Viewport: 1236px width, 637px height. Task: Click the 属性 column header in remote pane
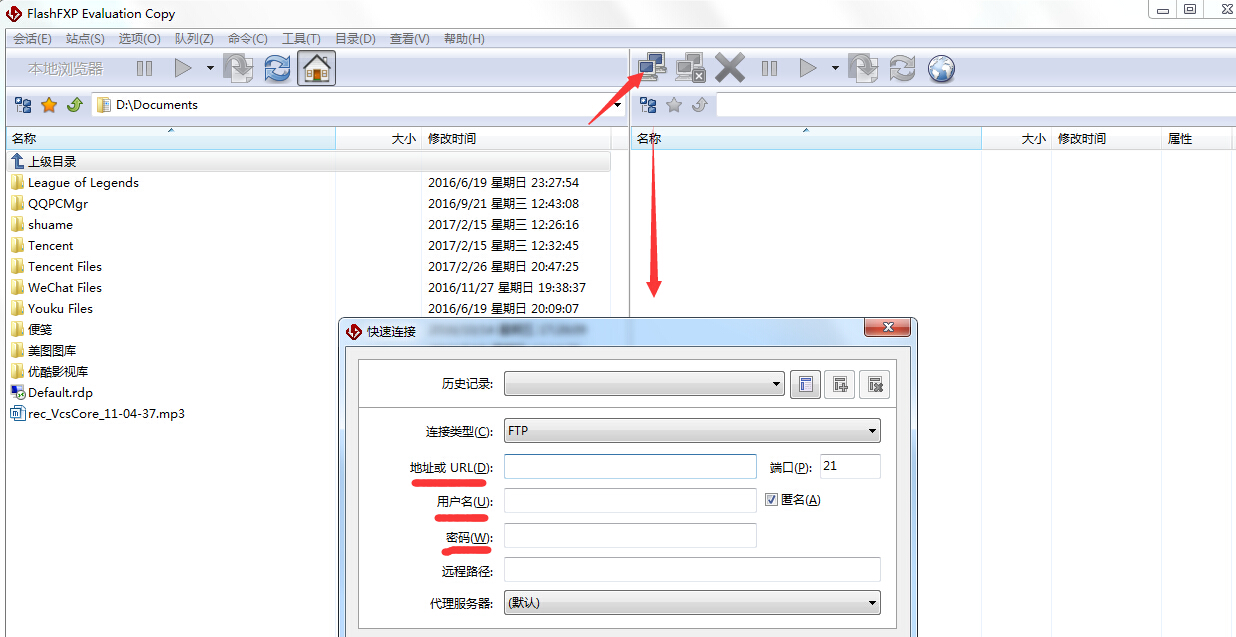click(x=1197, y=139)
